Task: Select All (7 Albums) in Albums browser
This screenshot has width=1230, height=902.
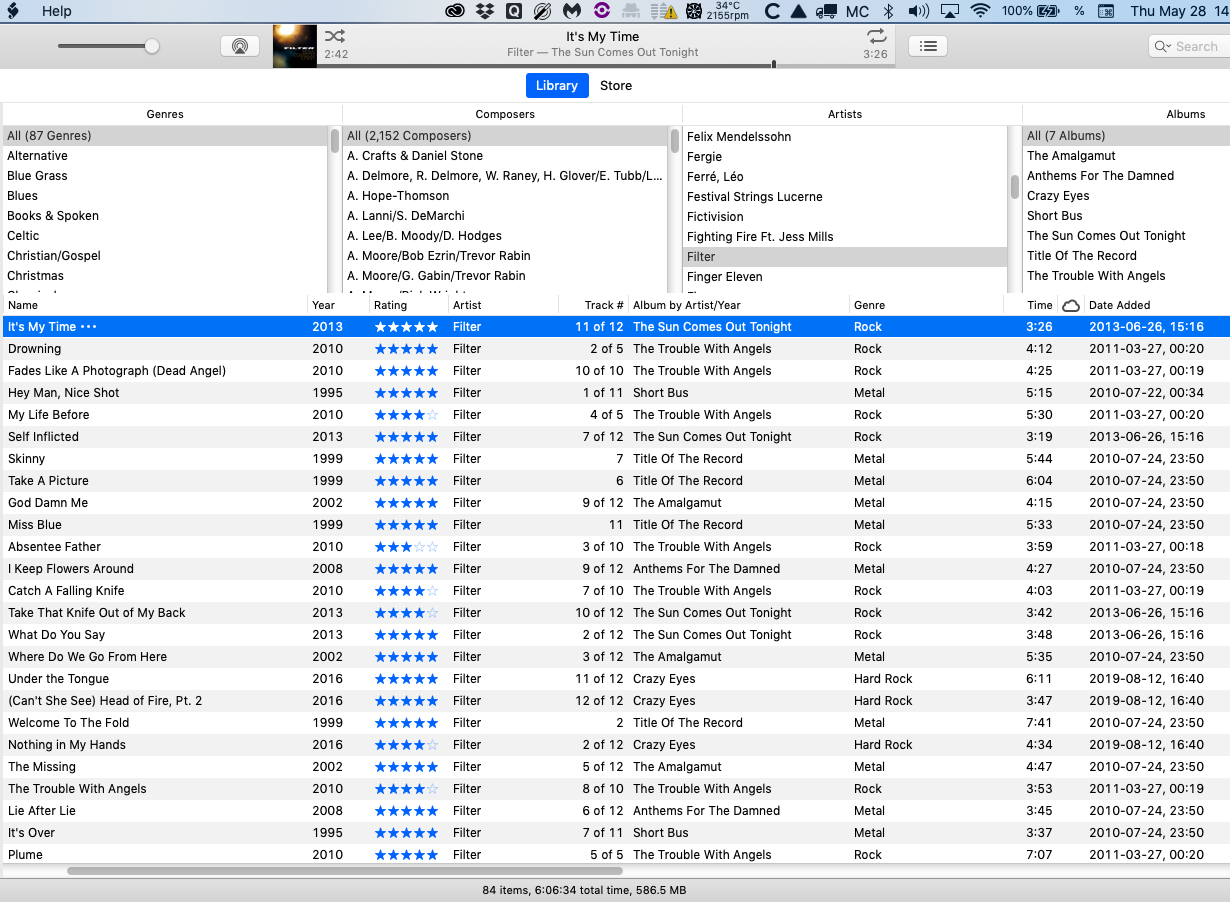Action: click(x=1126, y=136)
